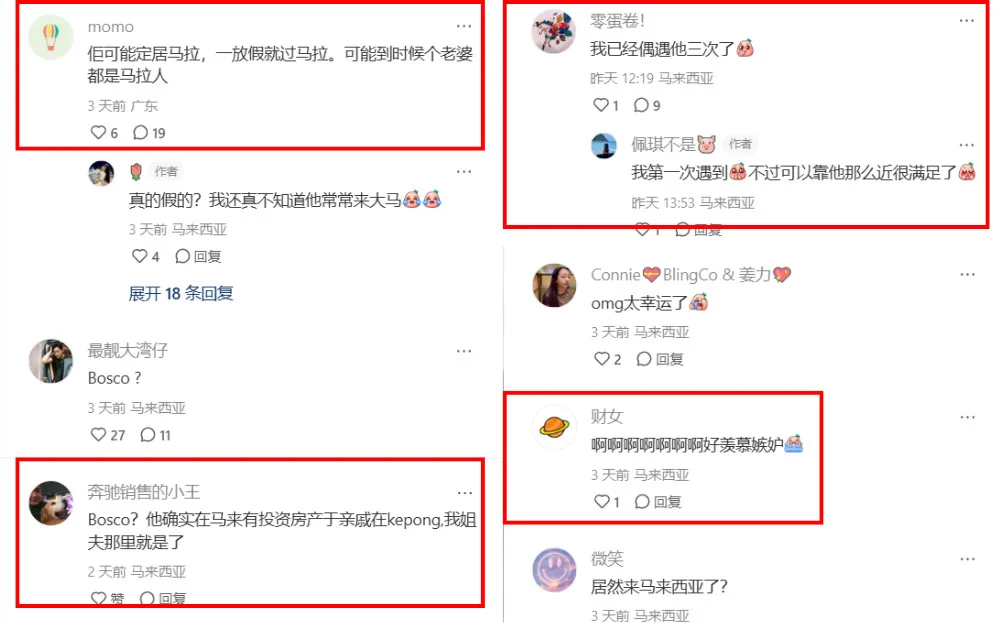Screen dimensions: 1000x623
Task: Like 财女's comment with heart icon
Action: point(601,502)
